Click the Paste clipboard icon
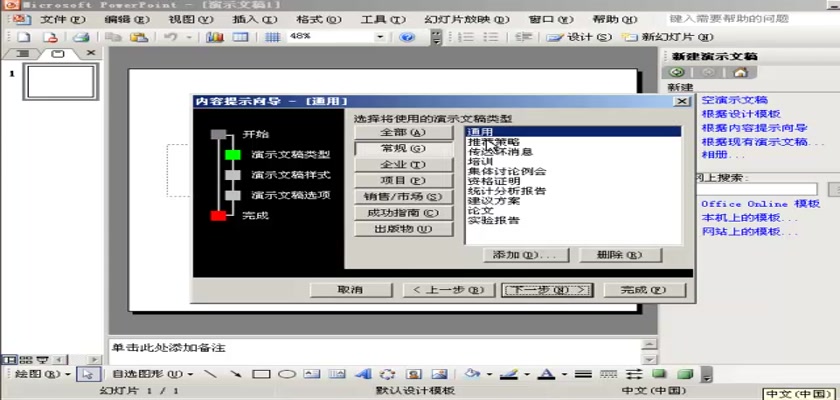 click(139, 37)
